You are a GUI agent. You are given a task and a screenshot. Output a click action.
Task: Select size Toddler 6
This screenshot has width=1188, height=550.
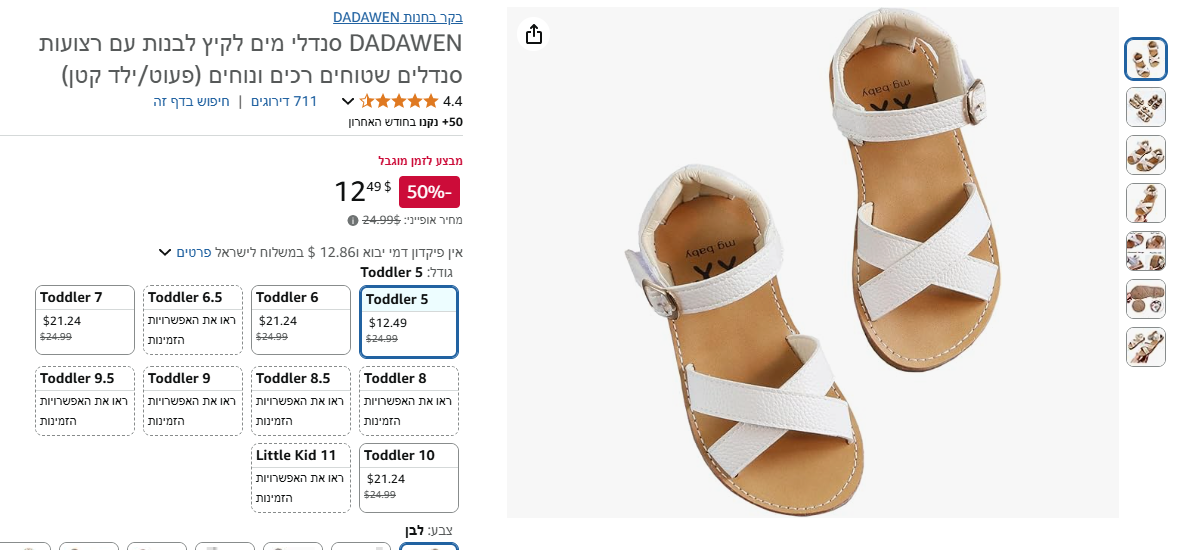coord(301,320)
